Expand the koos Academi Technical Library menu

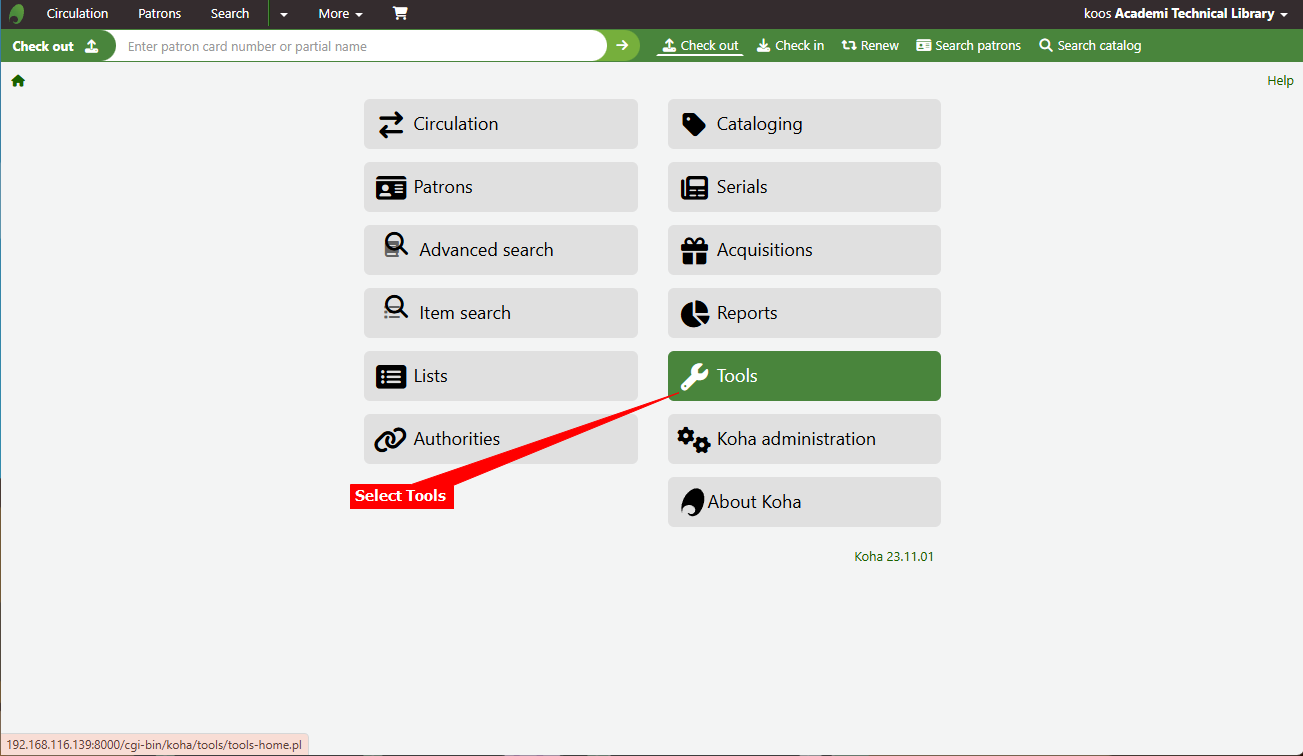click(x=1185, y=14)
